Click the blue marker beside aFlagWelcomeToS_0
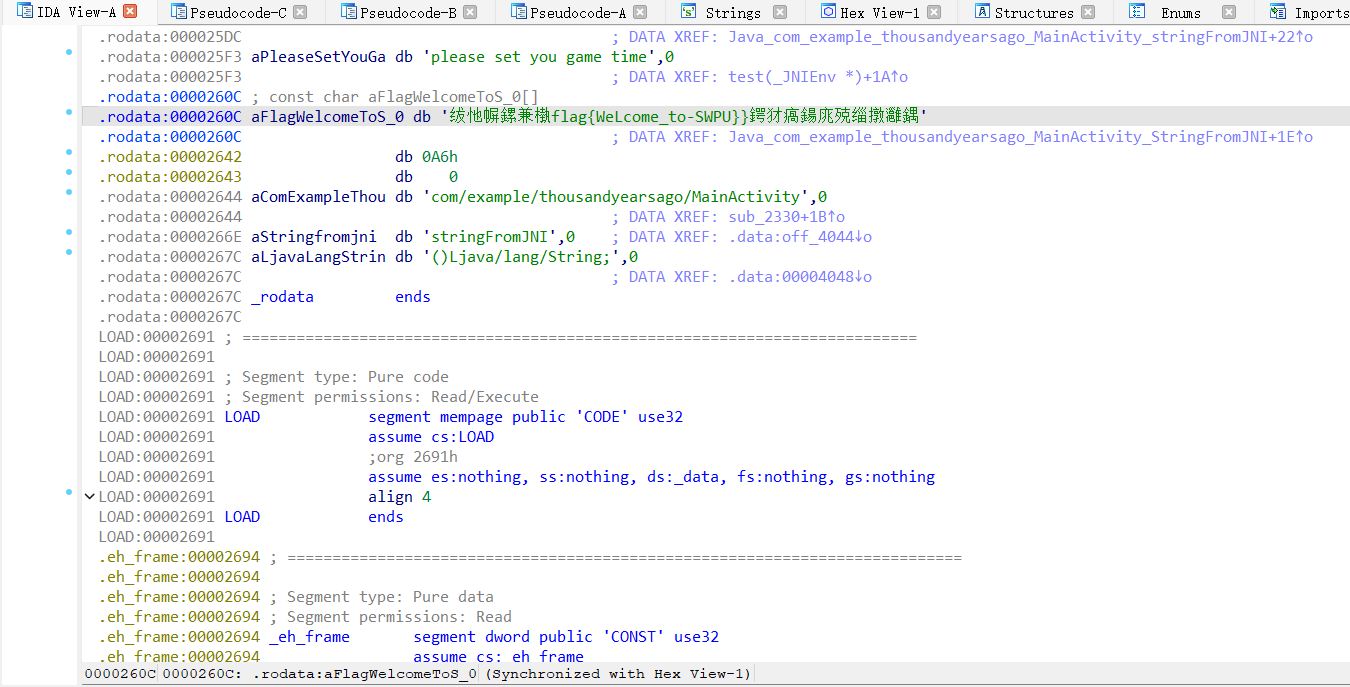The width and height of the screenshot is (1350, 687). pos(68,113)
